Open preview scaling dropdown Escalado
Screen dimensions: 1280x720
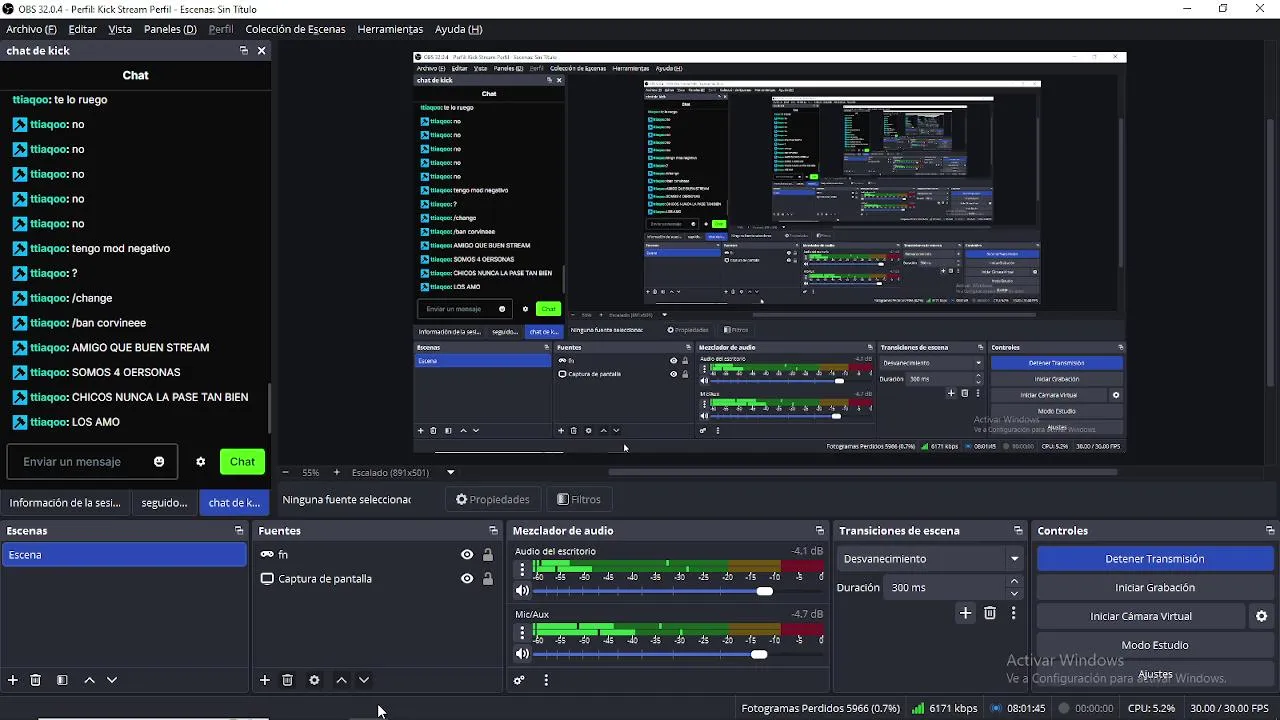click(404, 472)
